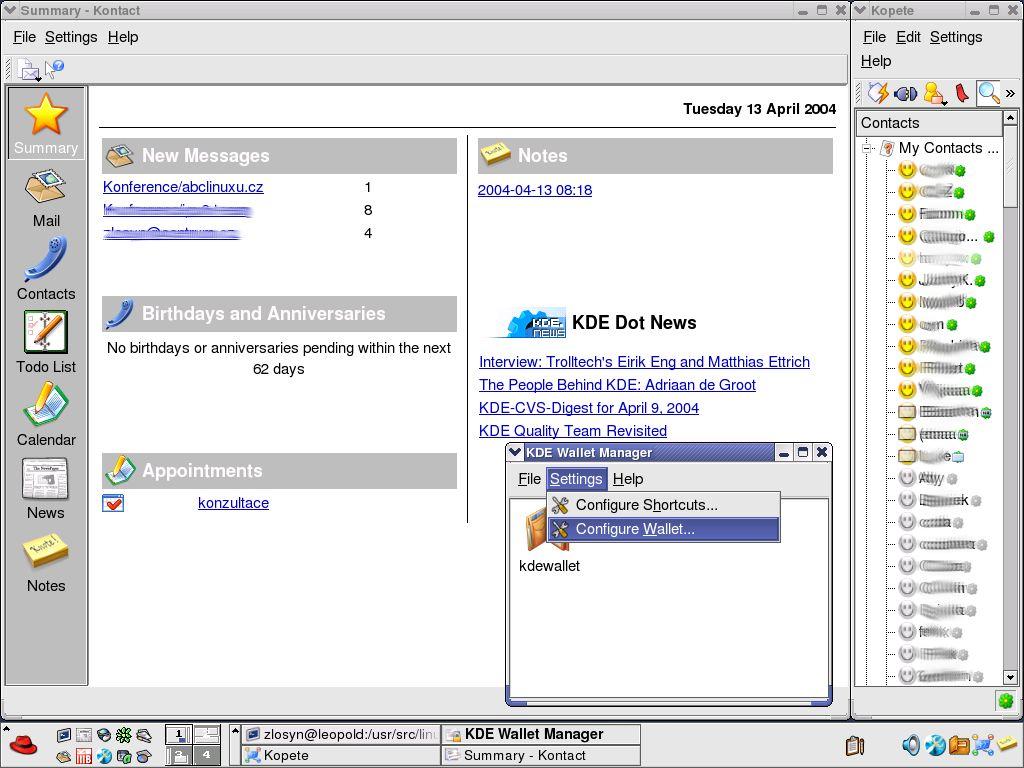Switch to KDE Wallet Manager taskbar button
1024x768 pixels.
541,735
